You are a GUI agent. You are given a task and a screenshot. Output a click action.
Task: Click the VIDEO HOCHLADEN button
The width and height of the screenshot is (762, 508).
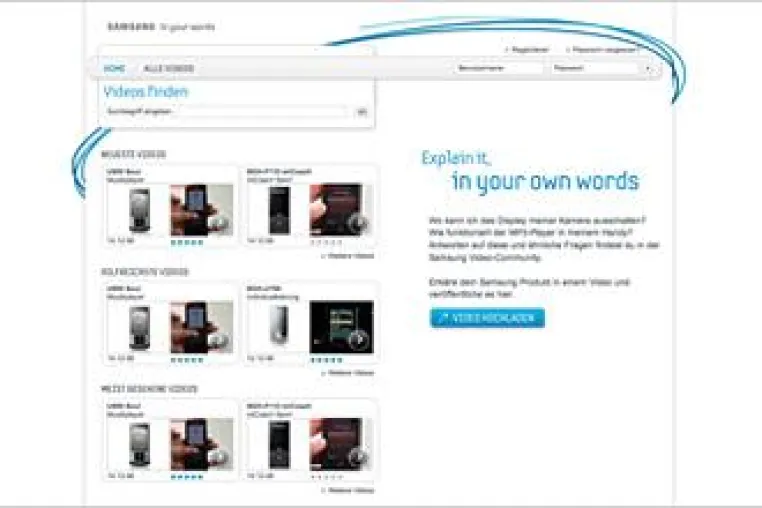coord(487,318)
